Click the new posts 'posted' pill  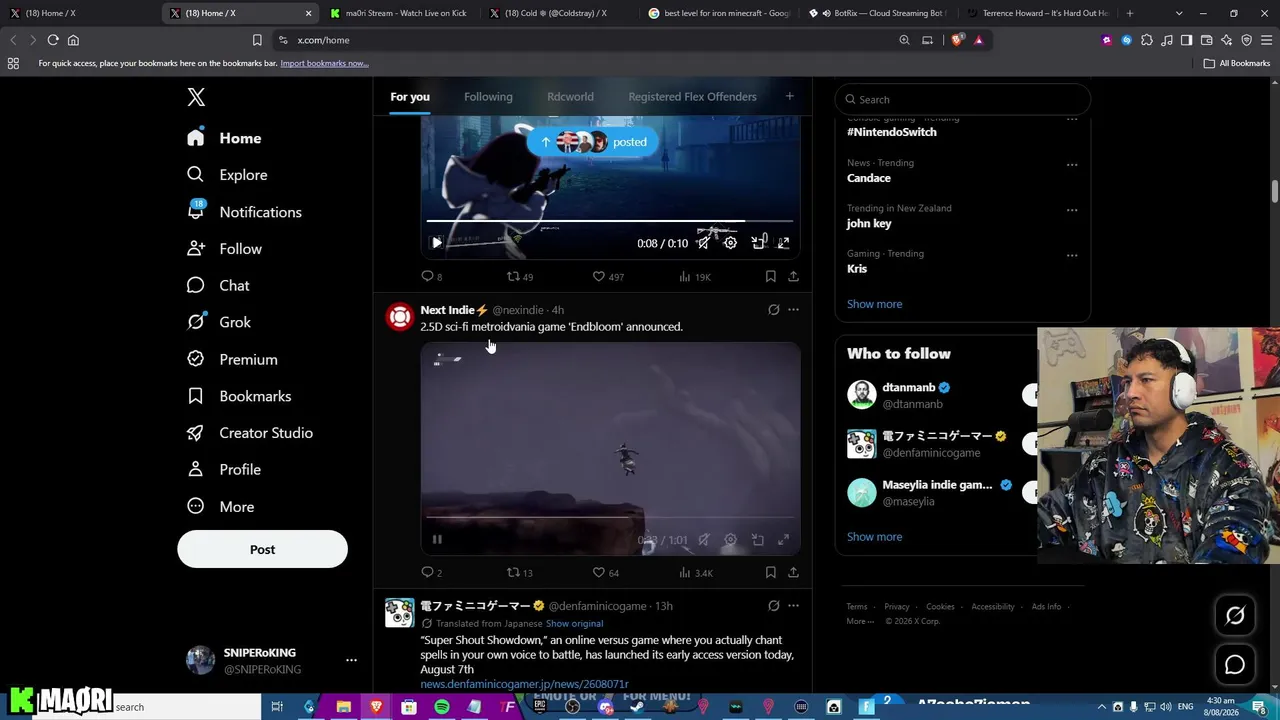(594, 142)
